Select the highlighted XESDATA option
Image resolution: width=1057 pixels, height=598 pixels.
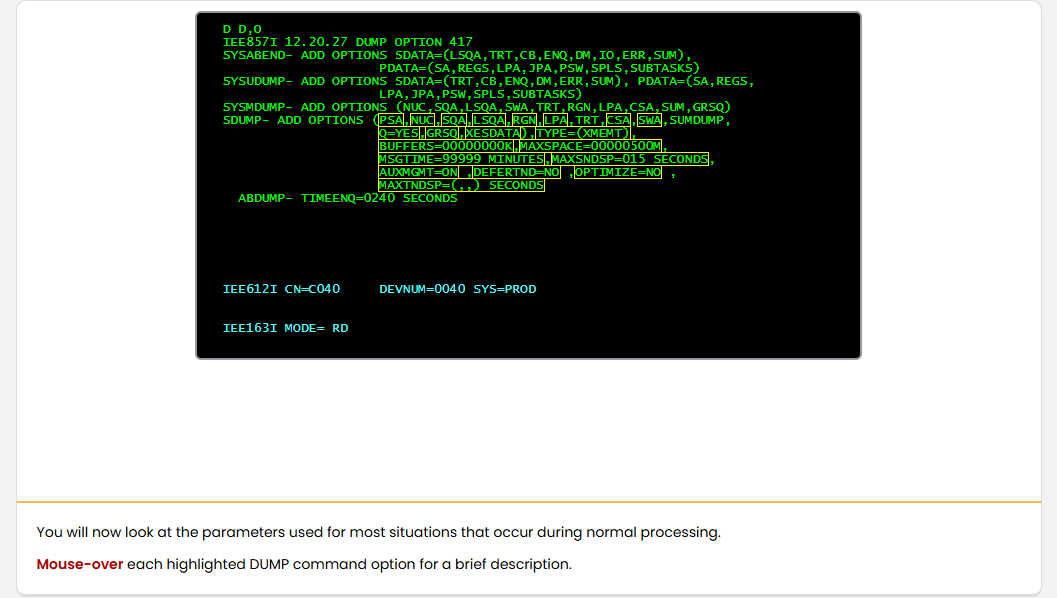coord(493,133)
